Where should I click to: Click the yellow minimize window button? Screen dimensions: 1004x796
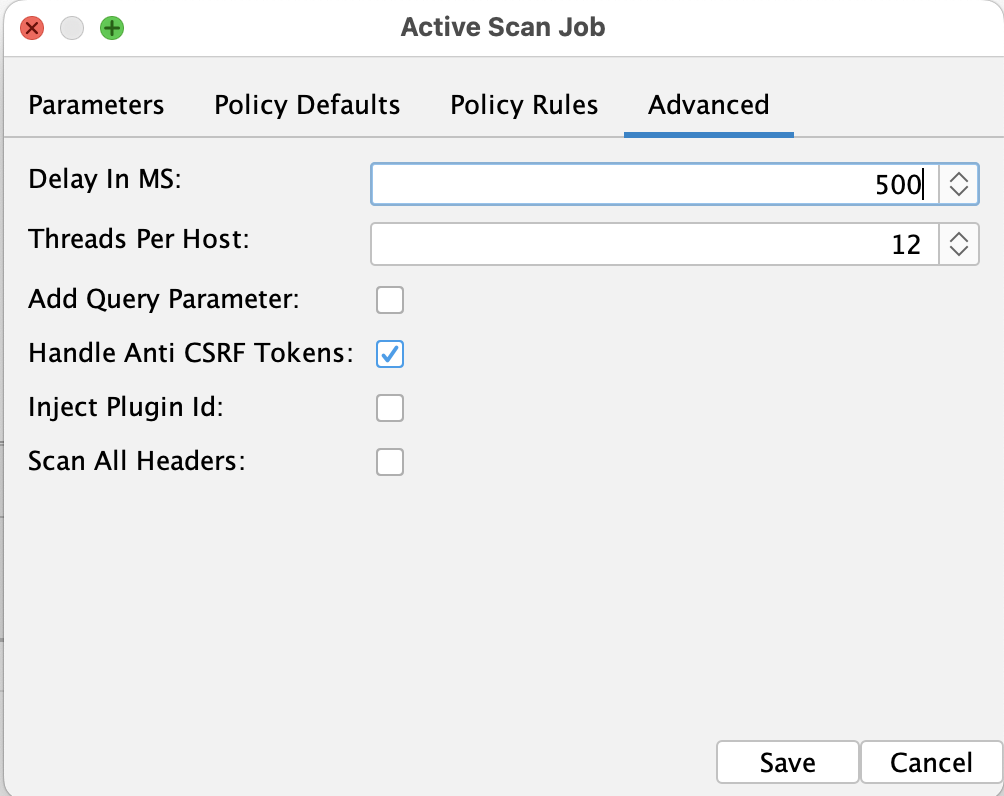point(71,28)
